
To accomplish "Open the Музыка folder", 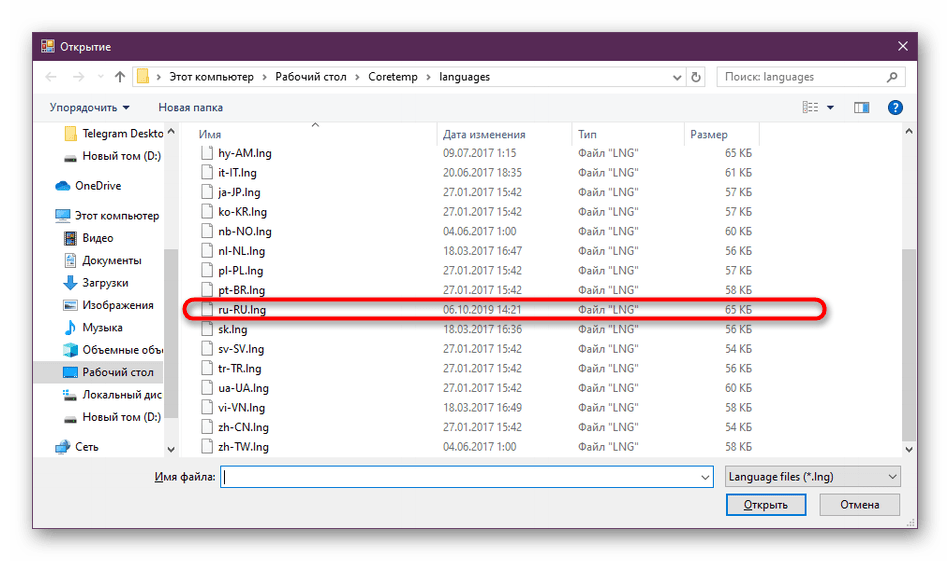I will pos(93,327).
